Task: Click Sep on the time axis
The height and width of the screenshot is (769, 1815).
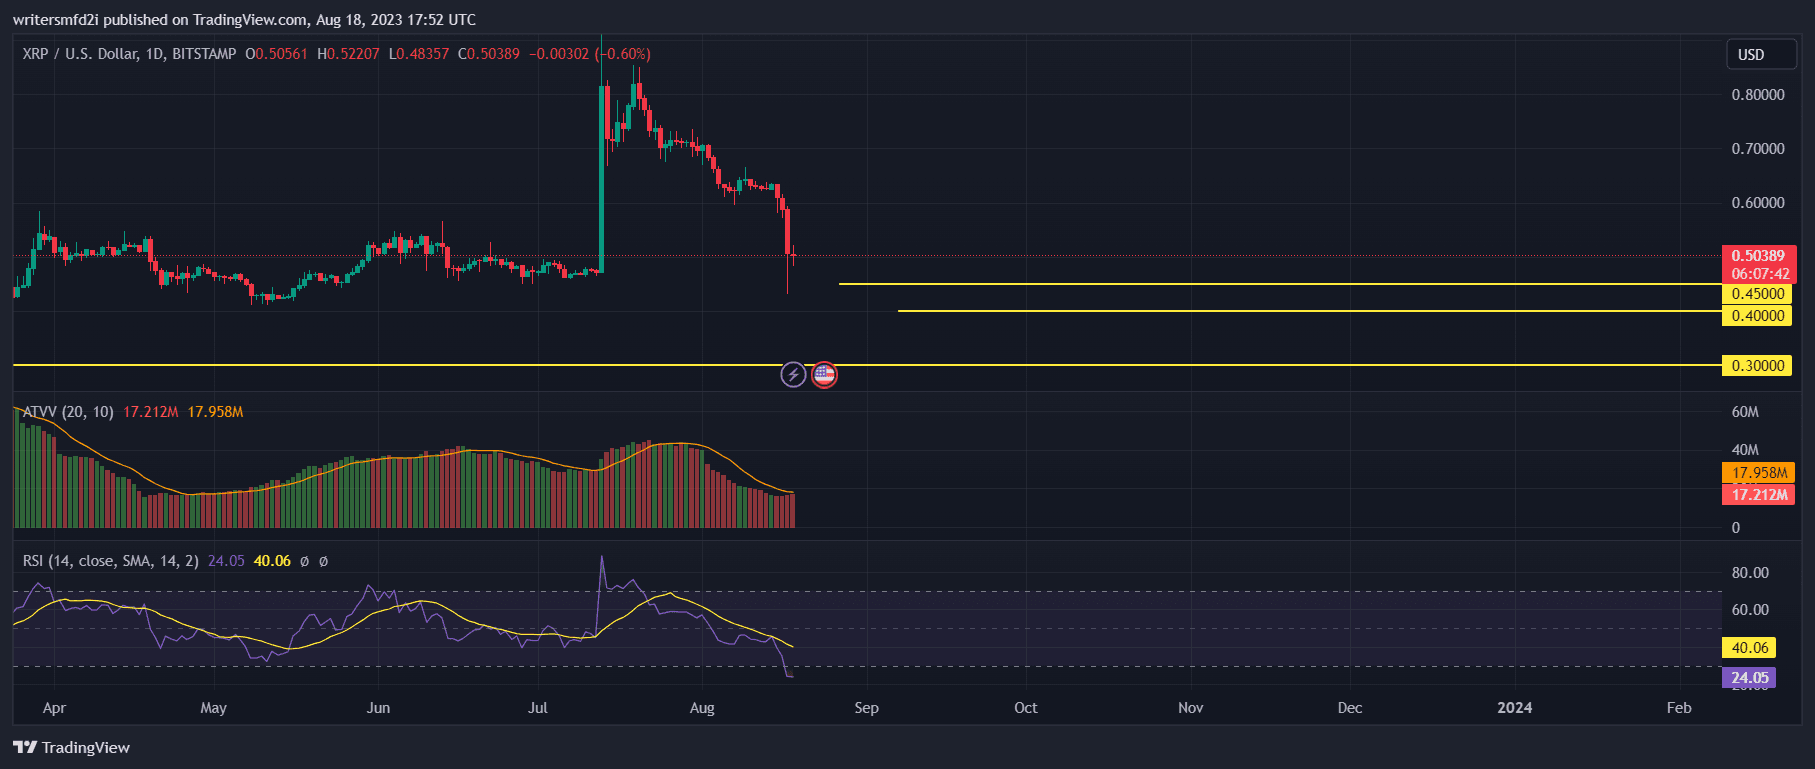Action: [866, 708]
